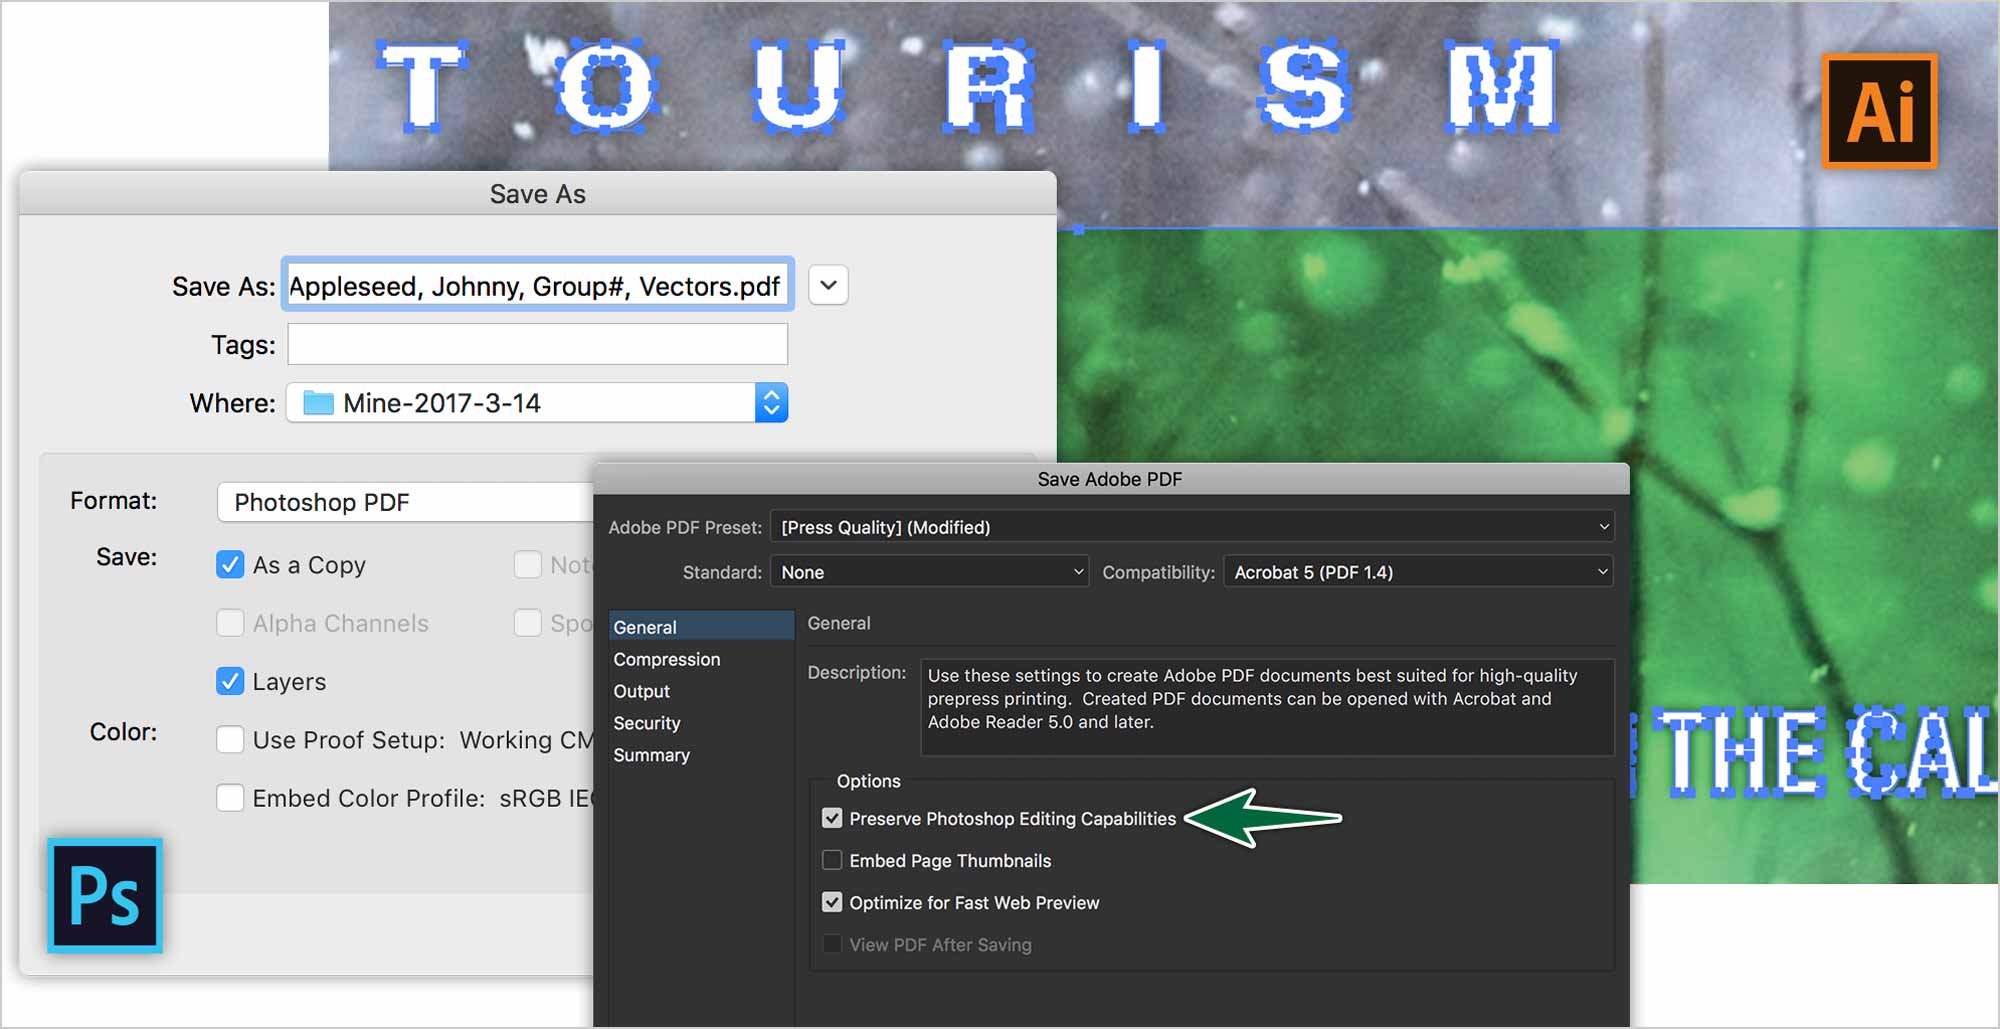Image resolution: width=2000 pixels, height=1029 pixels.
Task: Click the Tags input field
Action: (537, 345)
